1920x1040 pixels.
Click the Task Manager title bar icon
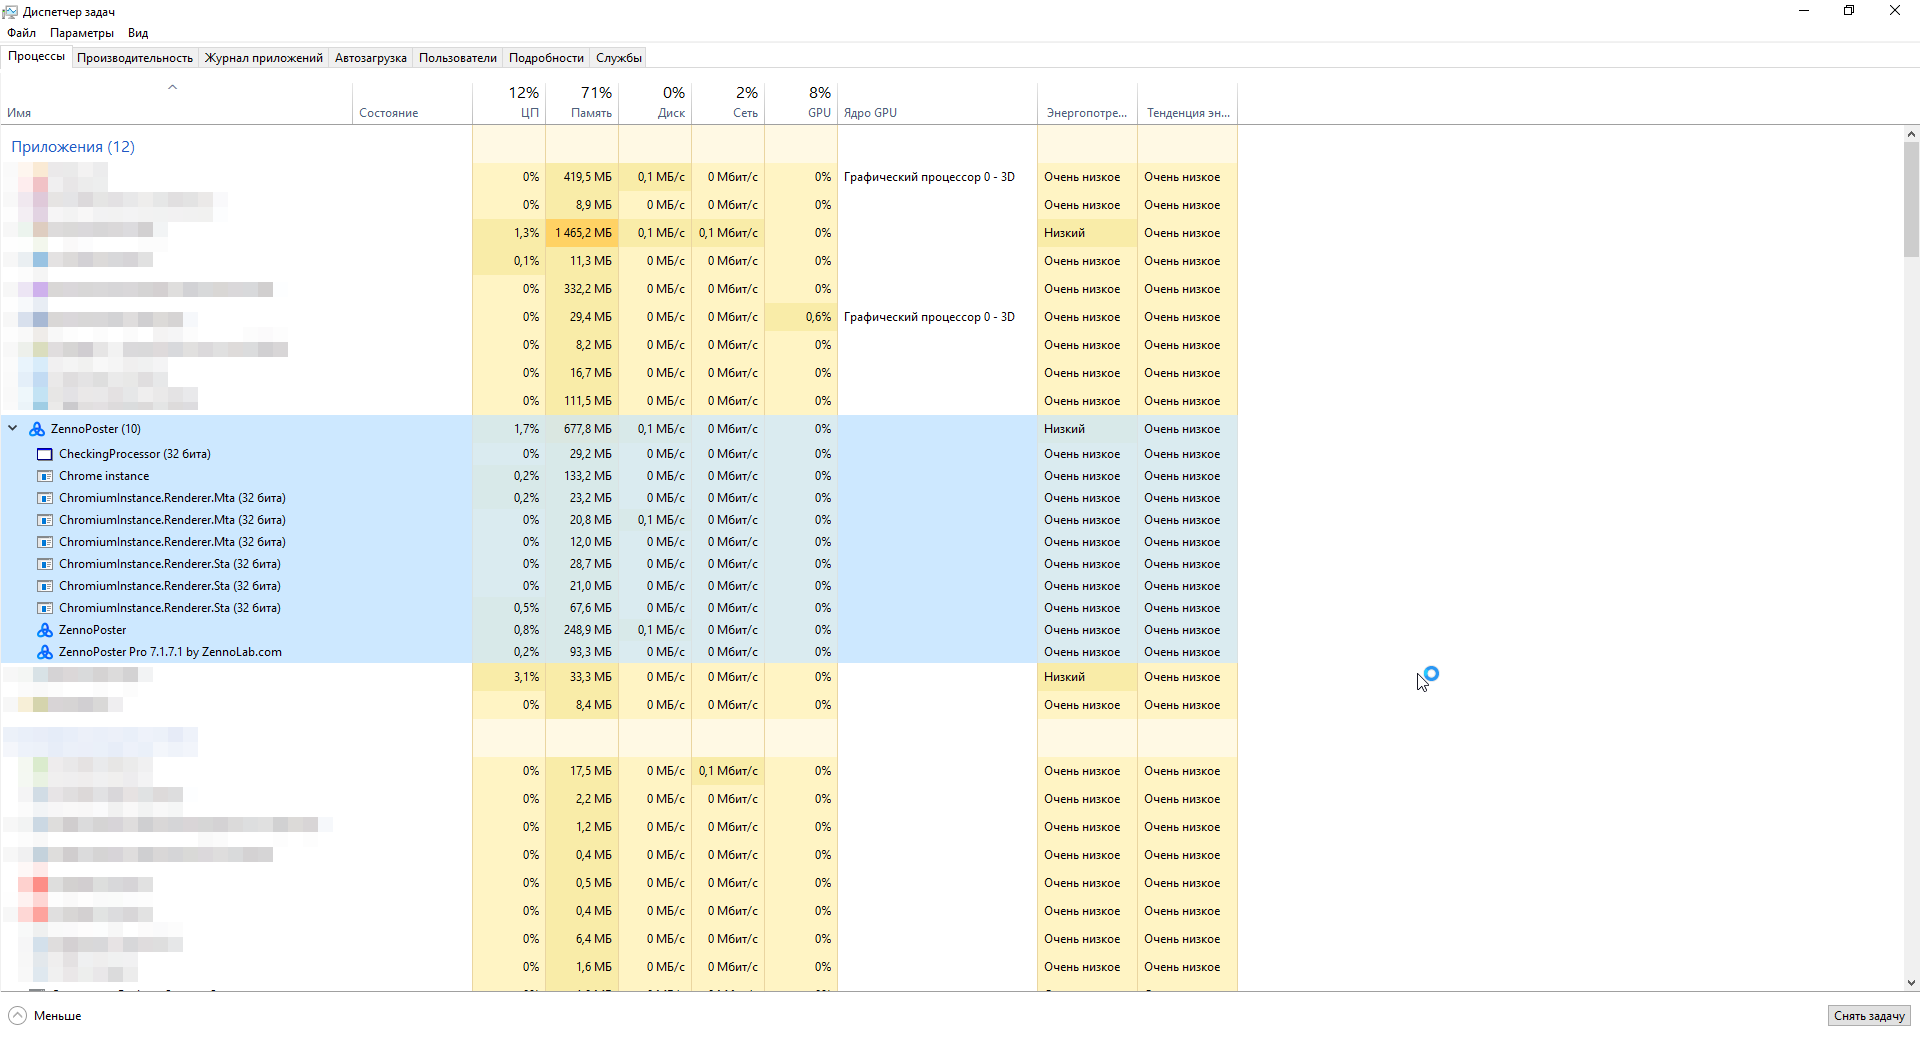pos(10,12)
